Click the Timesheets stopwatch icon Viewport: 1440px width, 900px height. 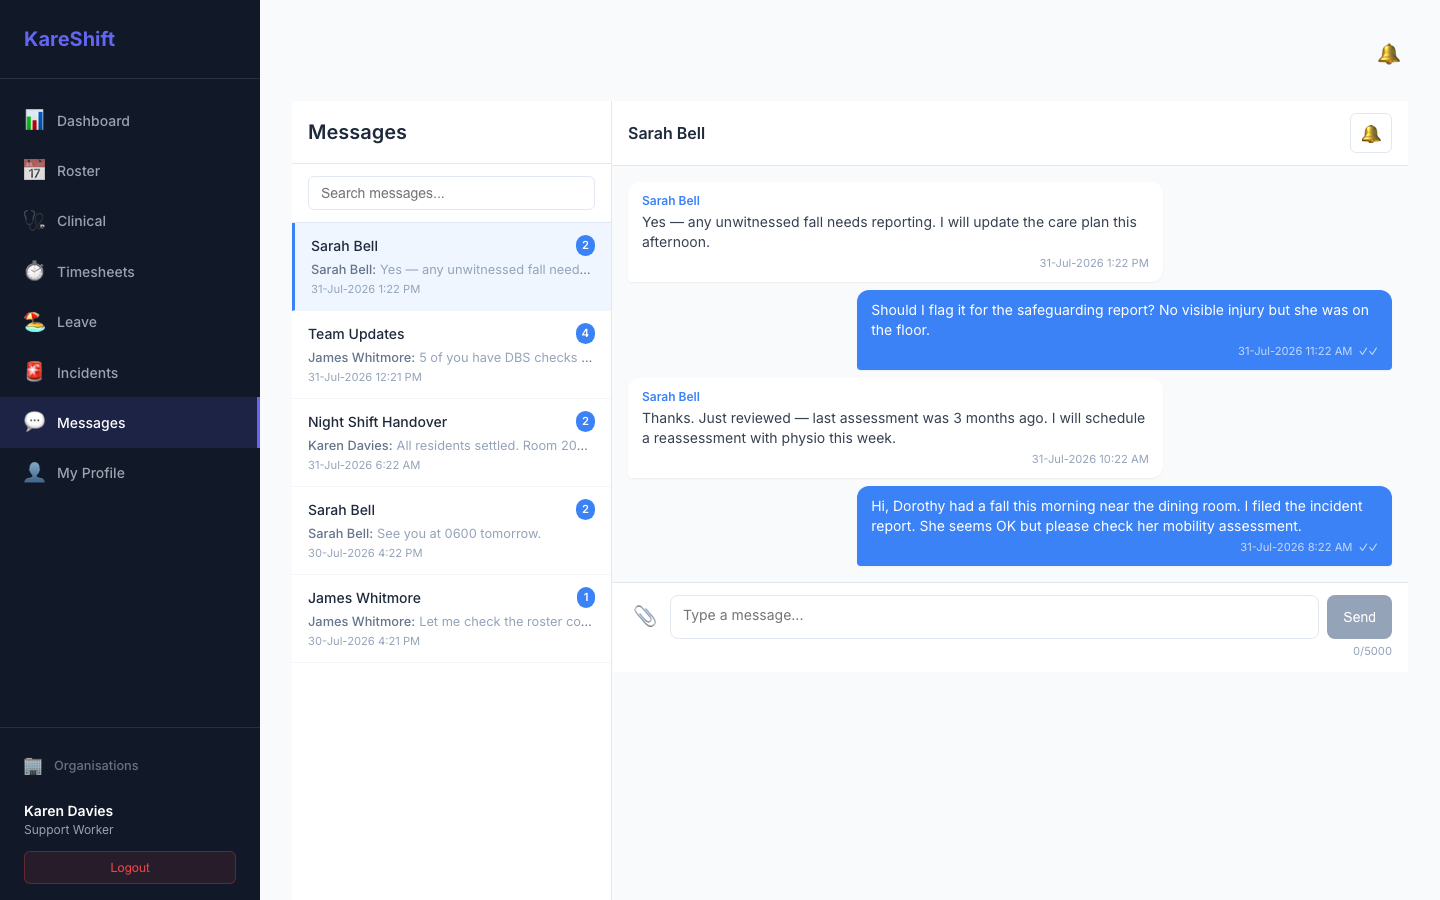click(34, 271)
